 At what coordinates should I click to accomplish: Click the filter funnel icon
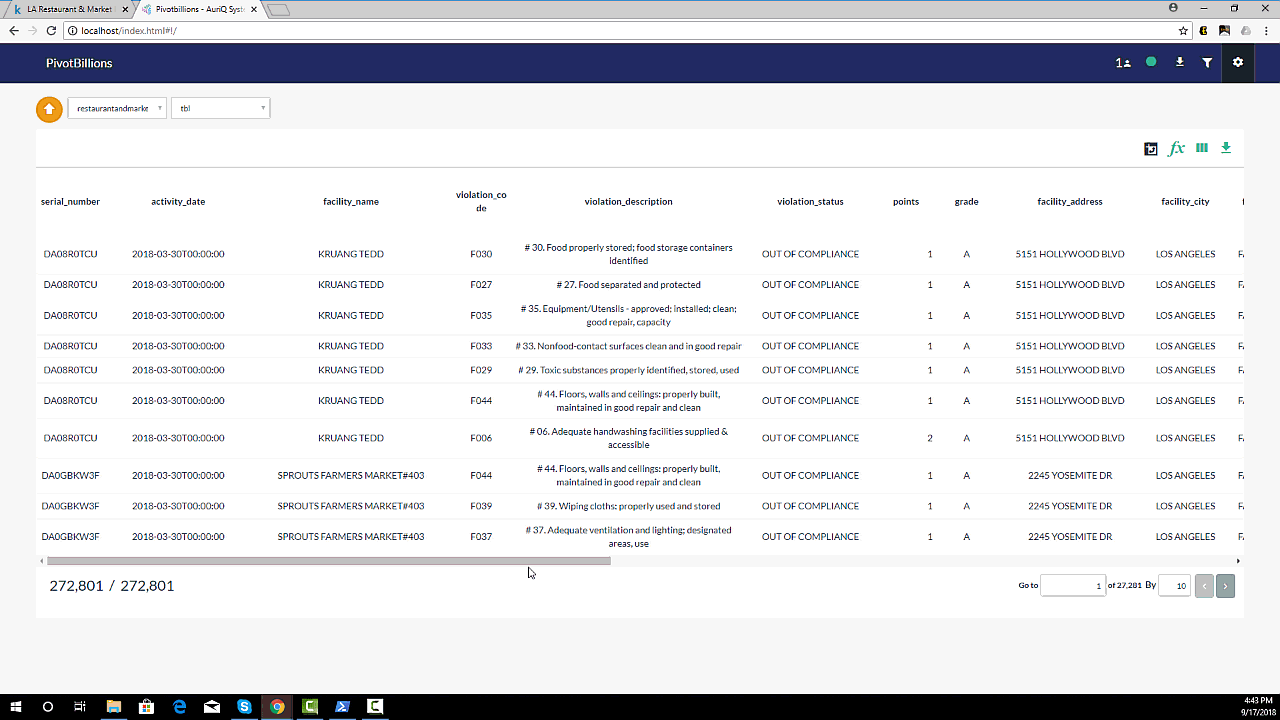click(1207, 63)
